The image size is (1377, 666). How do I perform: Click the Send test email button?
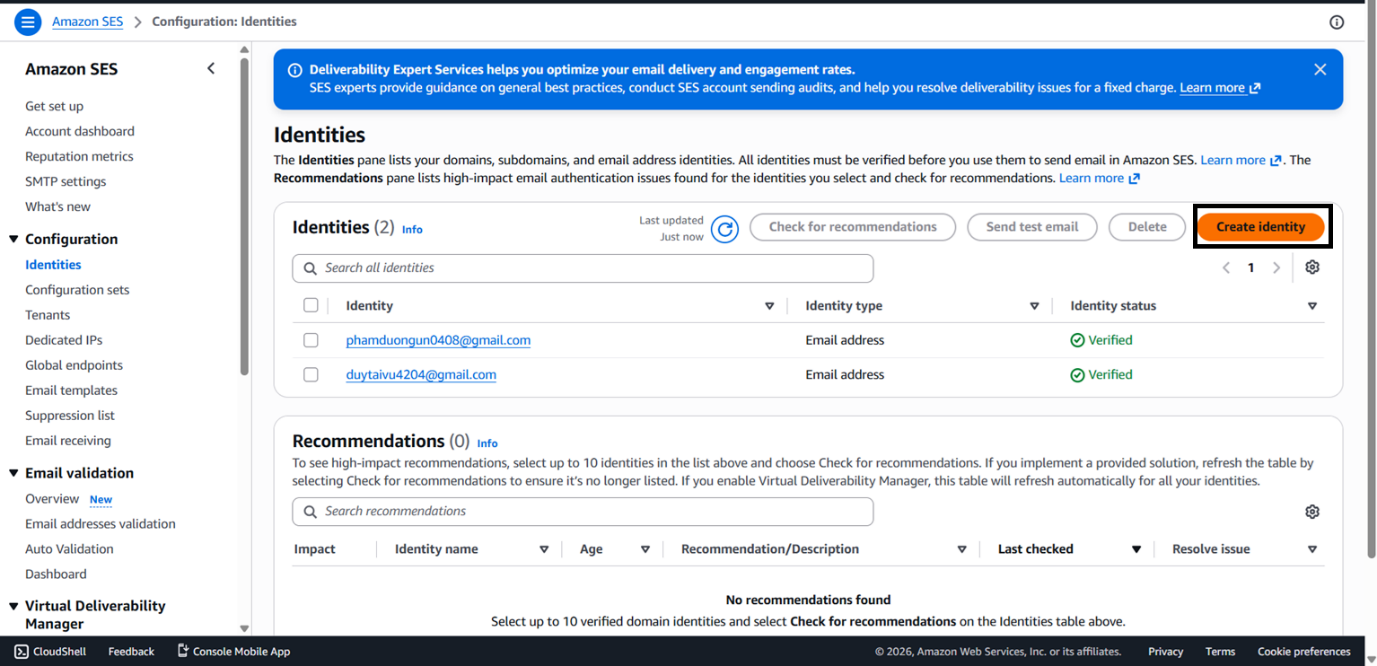(x=1032, y=227)
